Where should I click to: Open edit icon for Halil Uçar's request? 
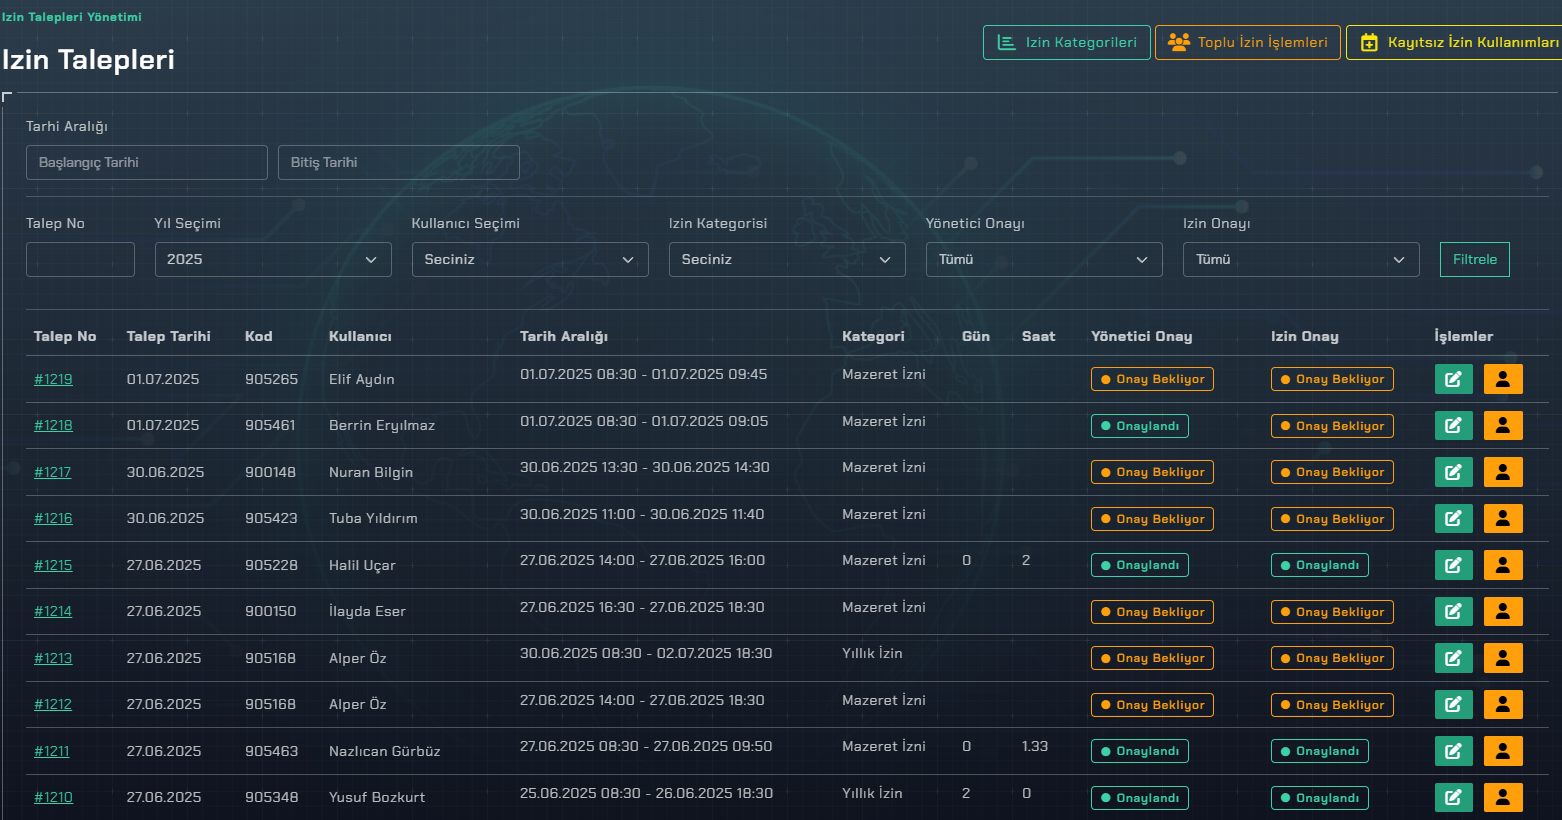point(1453,565)
